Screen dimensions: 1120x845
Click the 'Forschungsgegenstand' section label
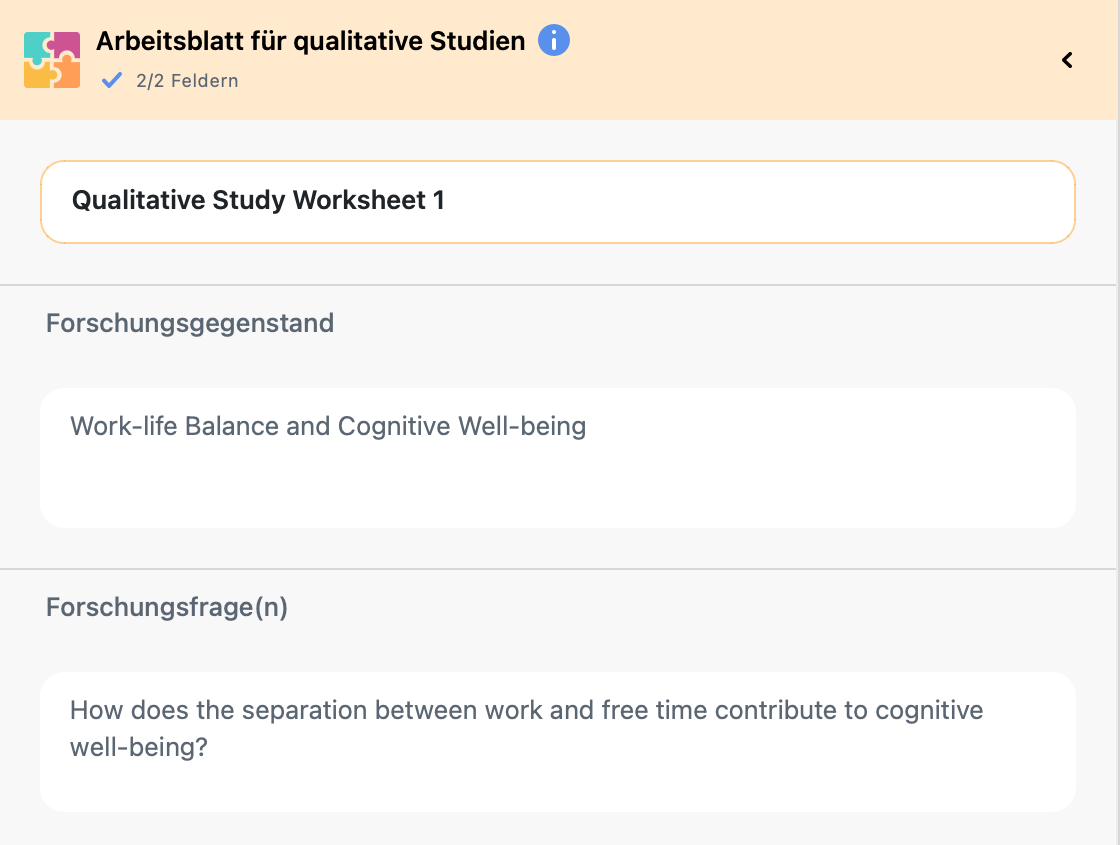pyautogui.click(x=190, y=323)
